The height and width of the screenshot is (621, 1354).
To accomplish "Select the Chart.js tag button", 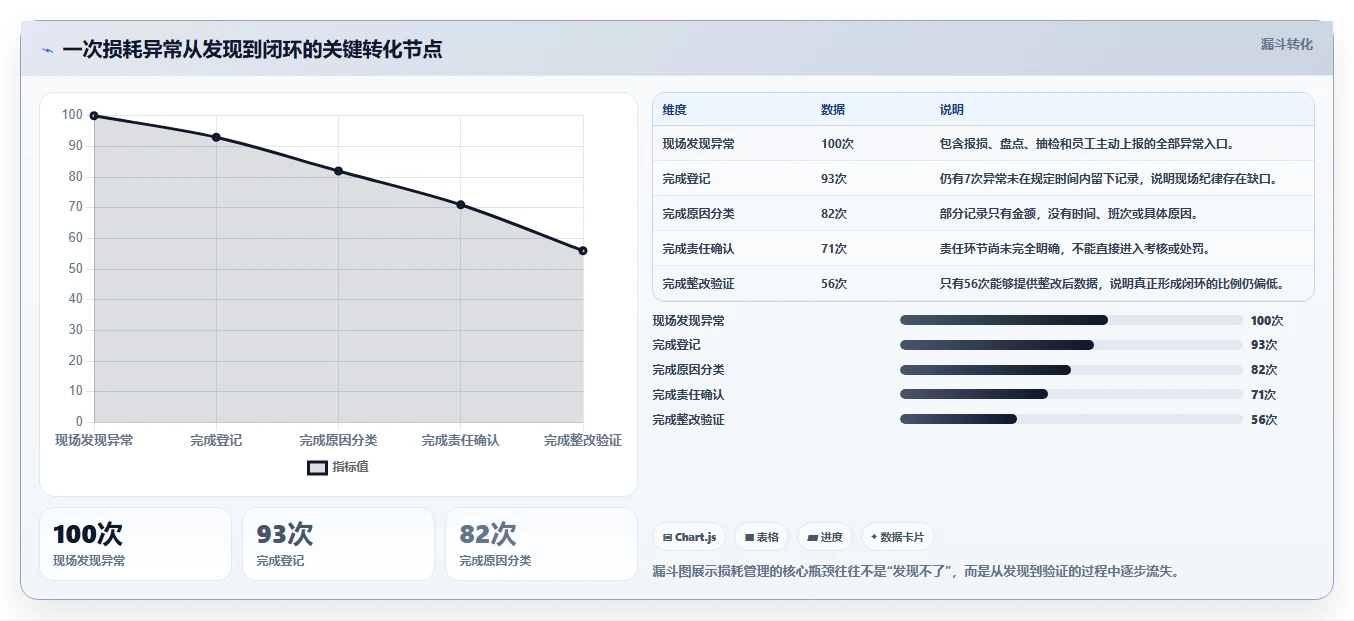I will pos(690,537).
